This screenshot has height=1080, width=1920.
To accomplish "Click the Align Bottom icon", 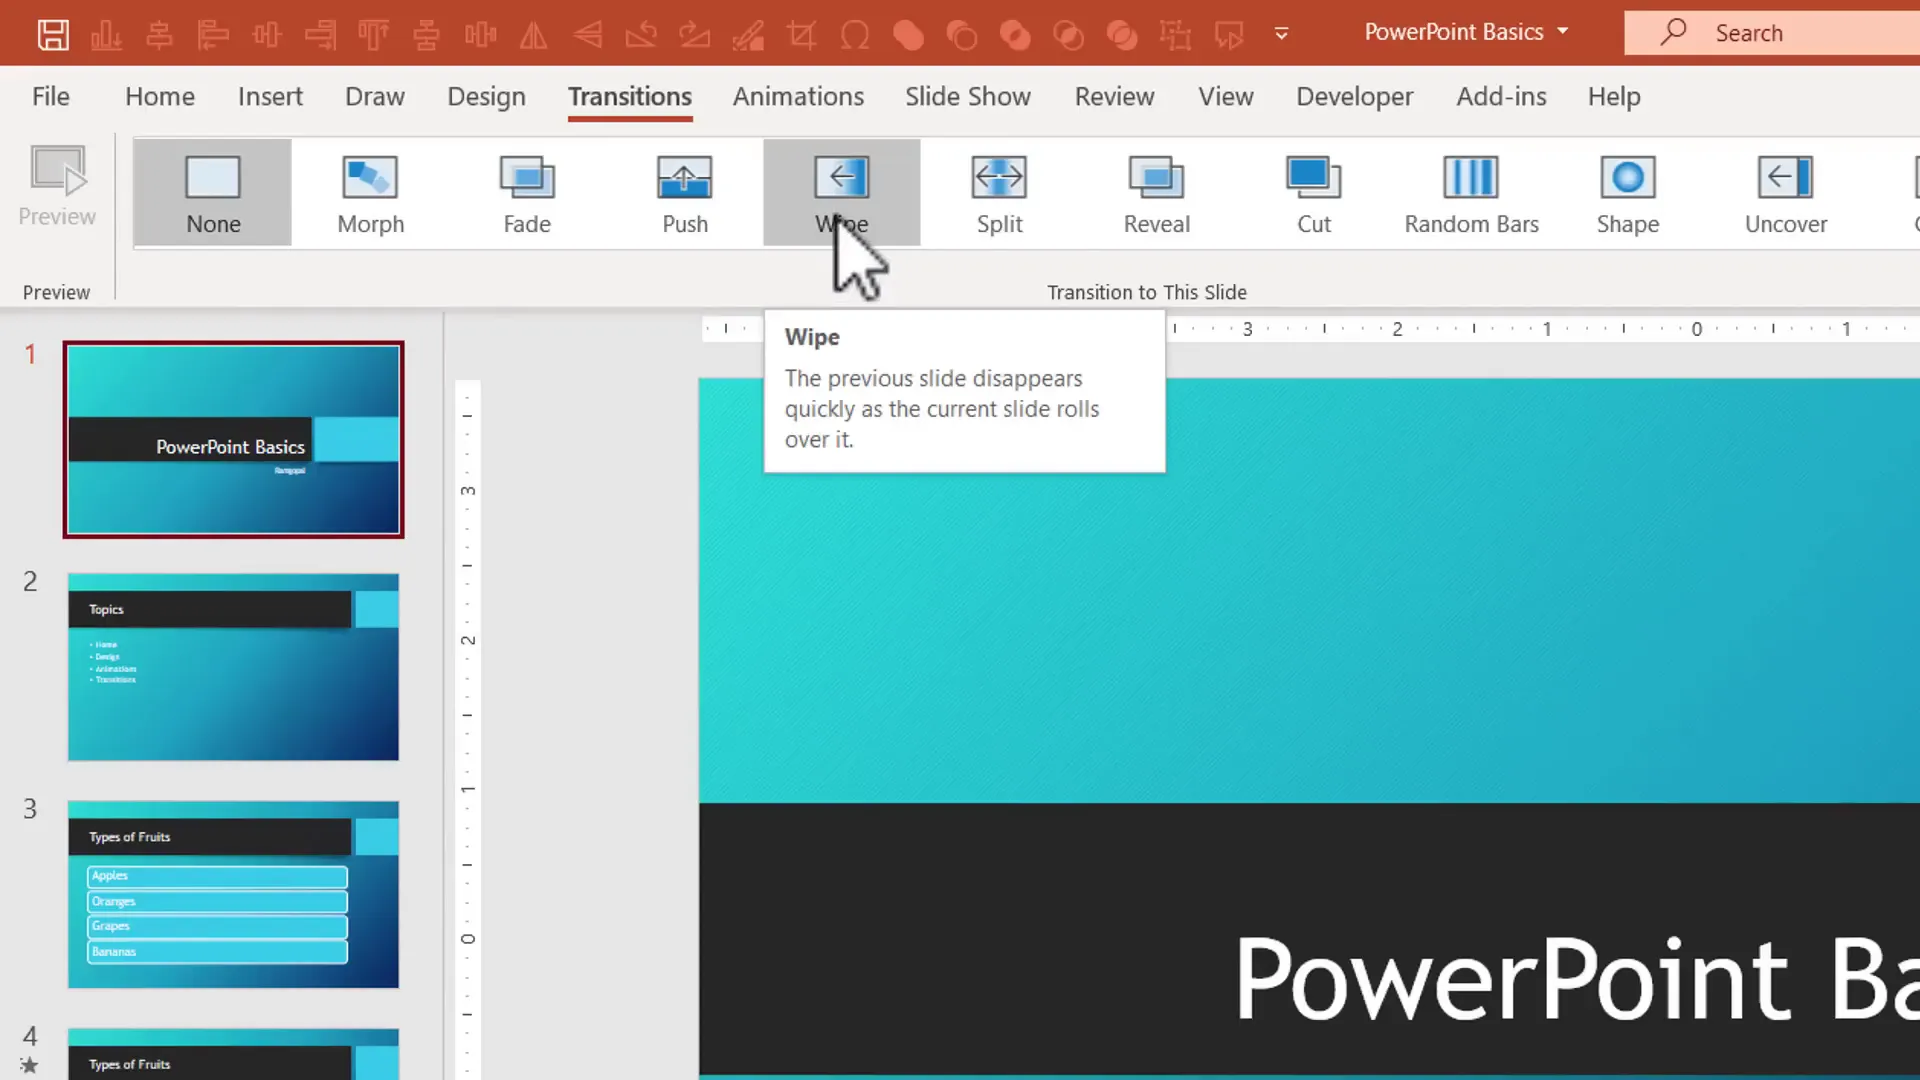I will [x=106, y=35].
